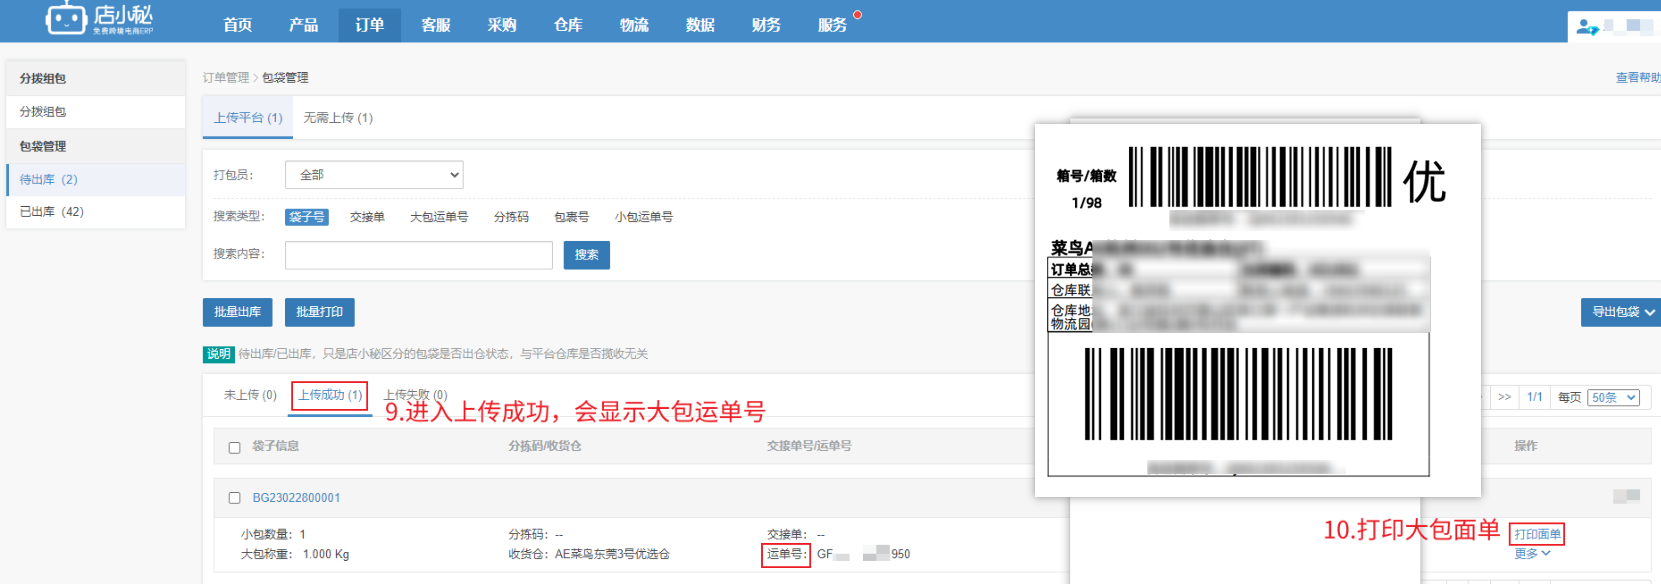The height and width of the screenshot is (584, 1661).
Task: Select 交接单 search type
Action: 367,217
